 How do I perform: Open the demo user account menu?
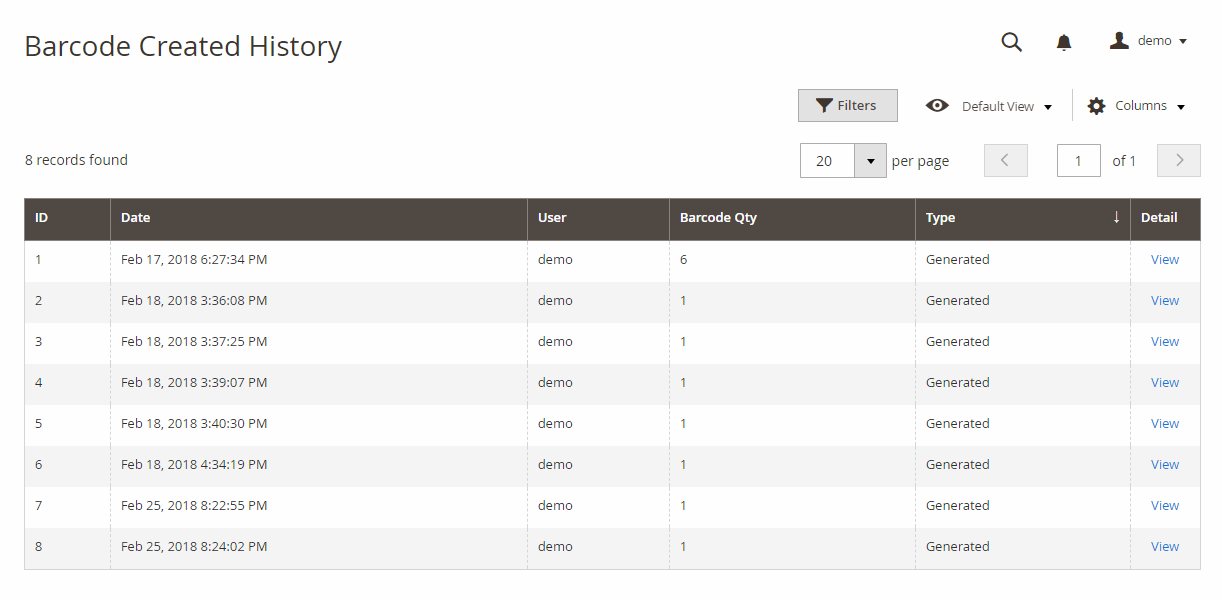[1148, 41]
